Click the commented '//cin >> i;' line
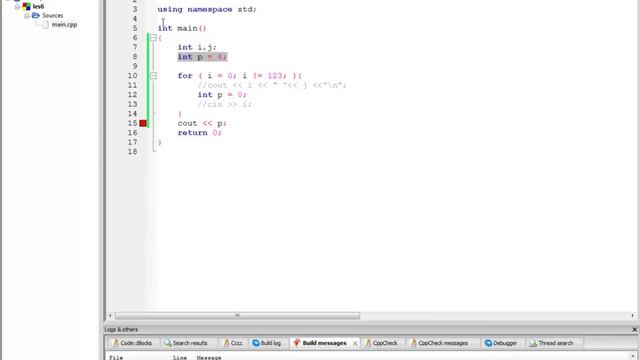This screenshot has width=640, height=360. 224,104
